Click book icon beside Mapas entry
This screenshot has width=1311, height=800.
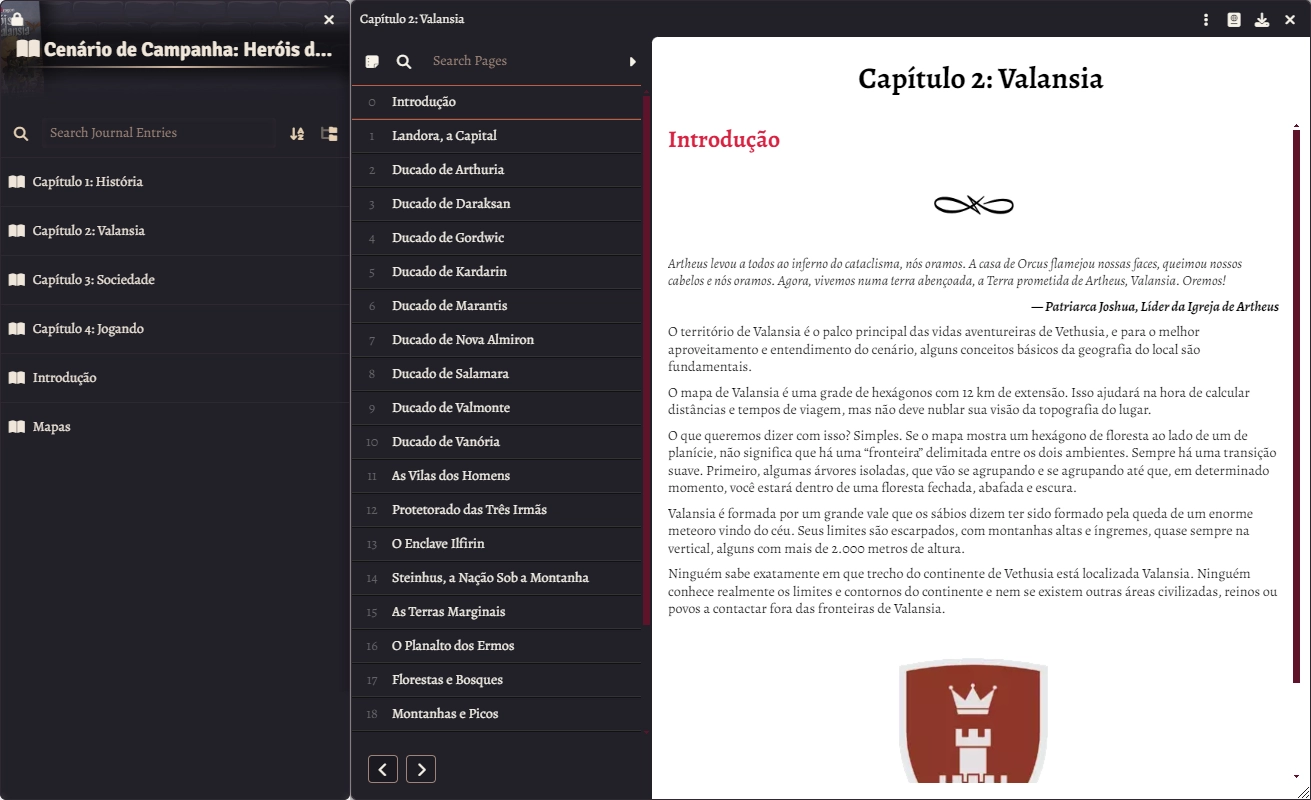[x=16, y=427]
